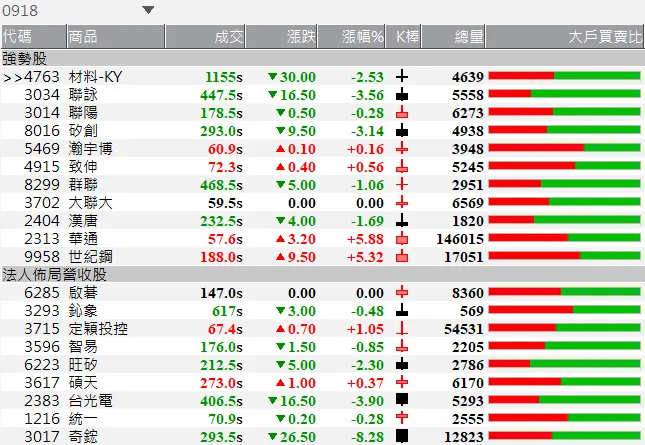Viewport: 645px width, 445px height.
Task: Select stock code 6223
Action: click(42, 365)
